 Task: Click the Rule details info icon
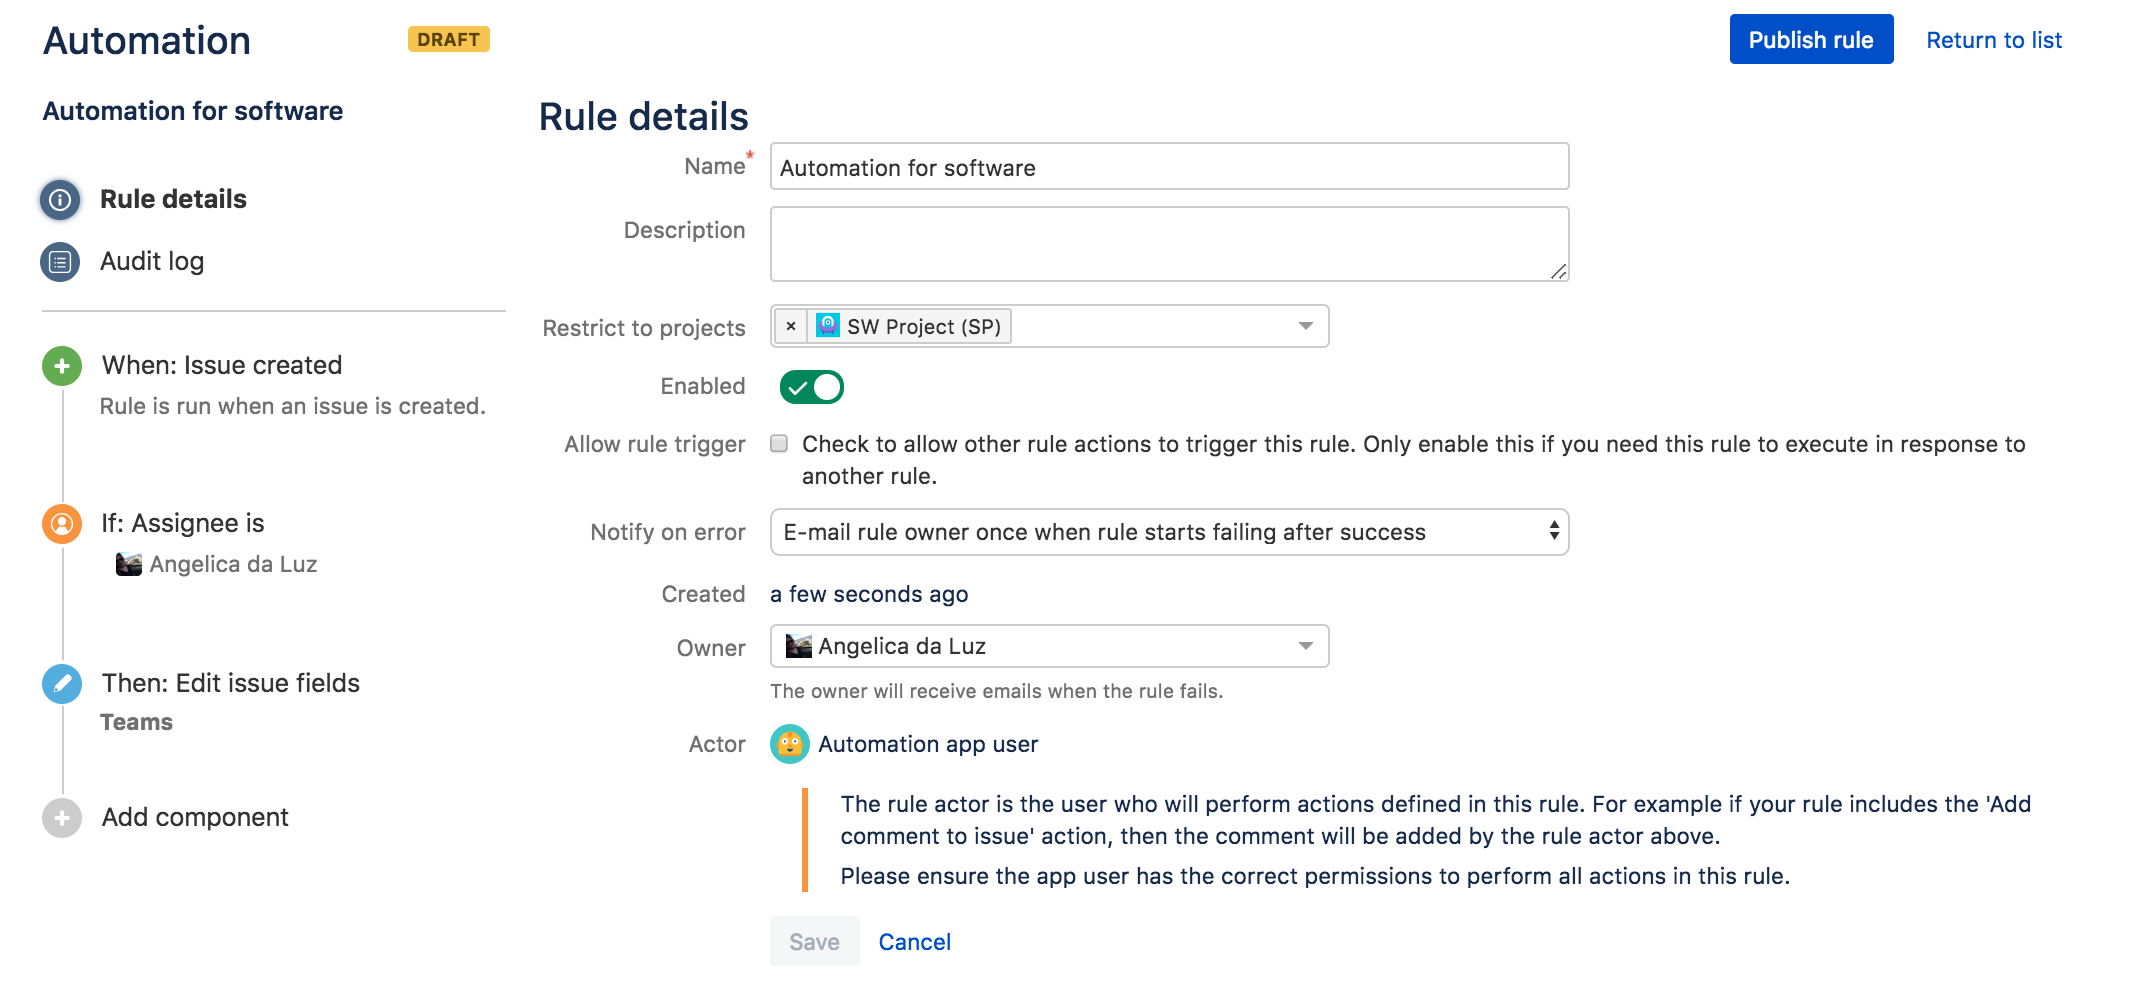60,199
